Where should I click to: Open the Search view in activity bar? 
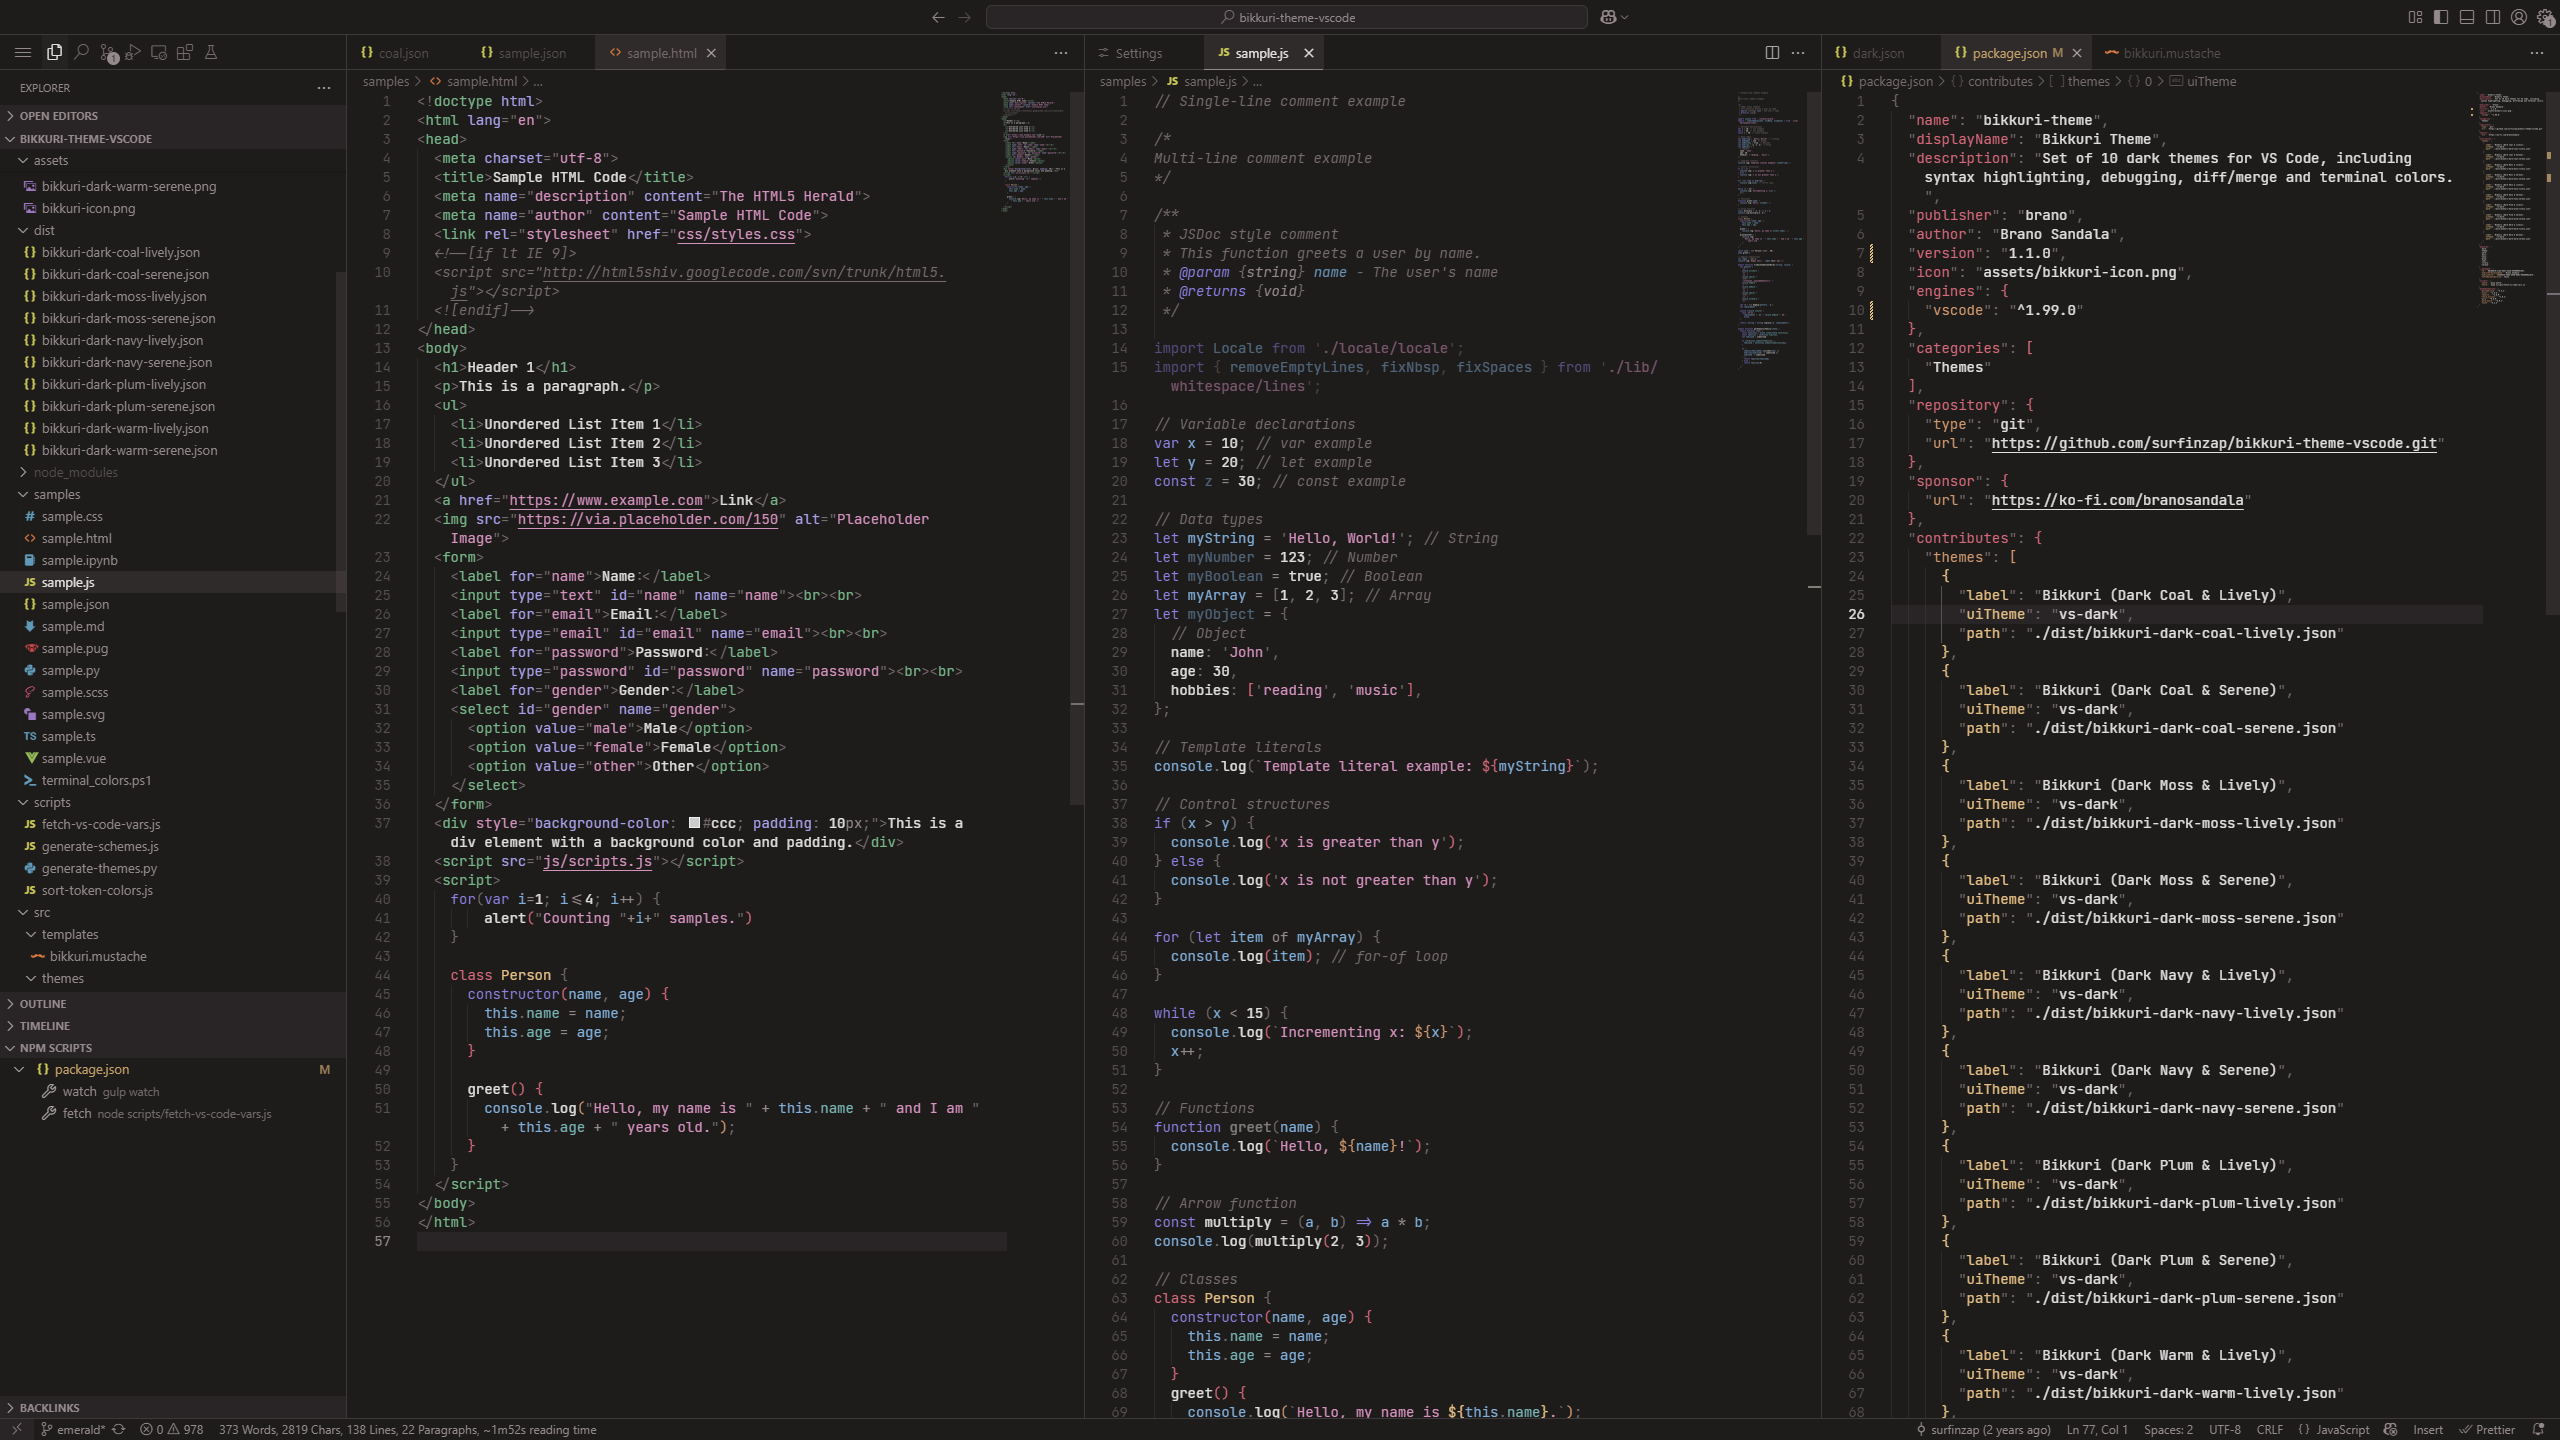(x=81, y=52)
